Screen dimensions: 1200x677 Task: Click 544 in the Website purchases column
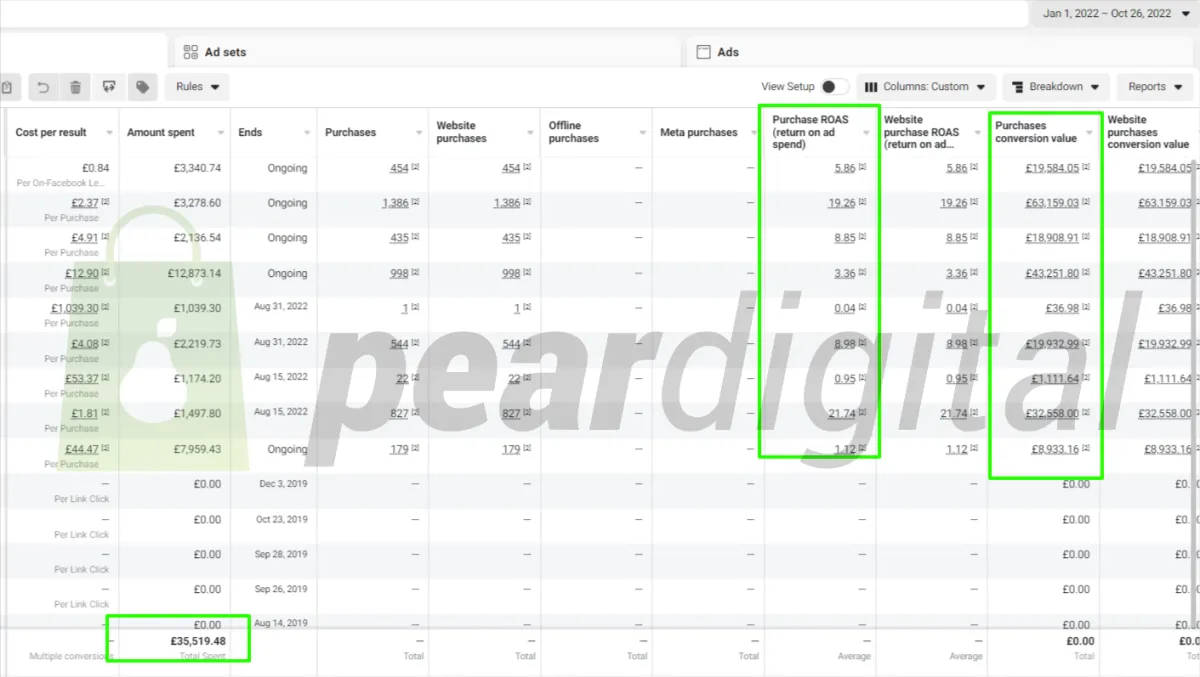click(x=511, y=344)
